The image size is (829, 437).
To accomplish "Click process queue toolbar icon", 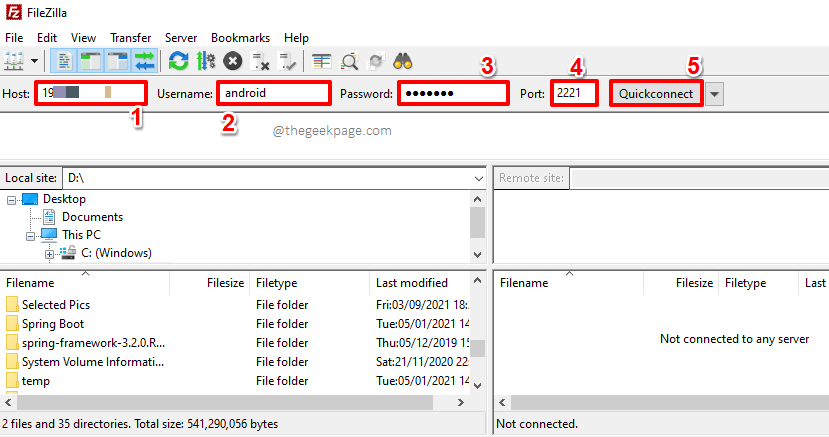I will (206, 61).
